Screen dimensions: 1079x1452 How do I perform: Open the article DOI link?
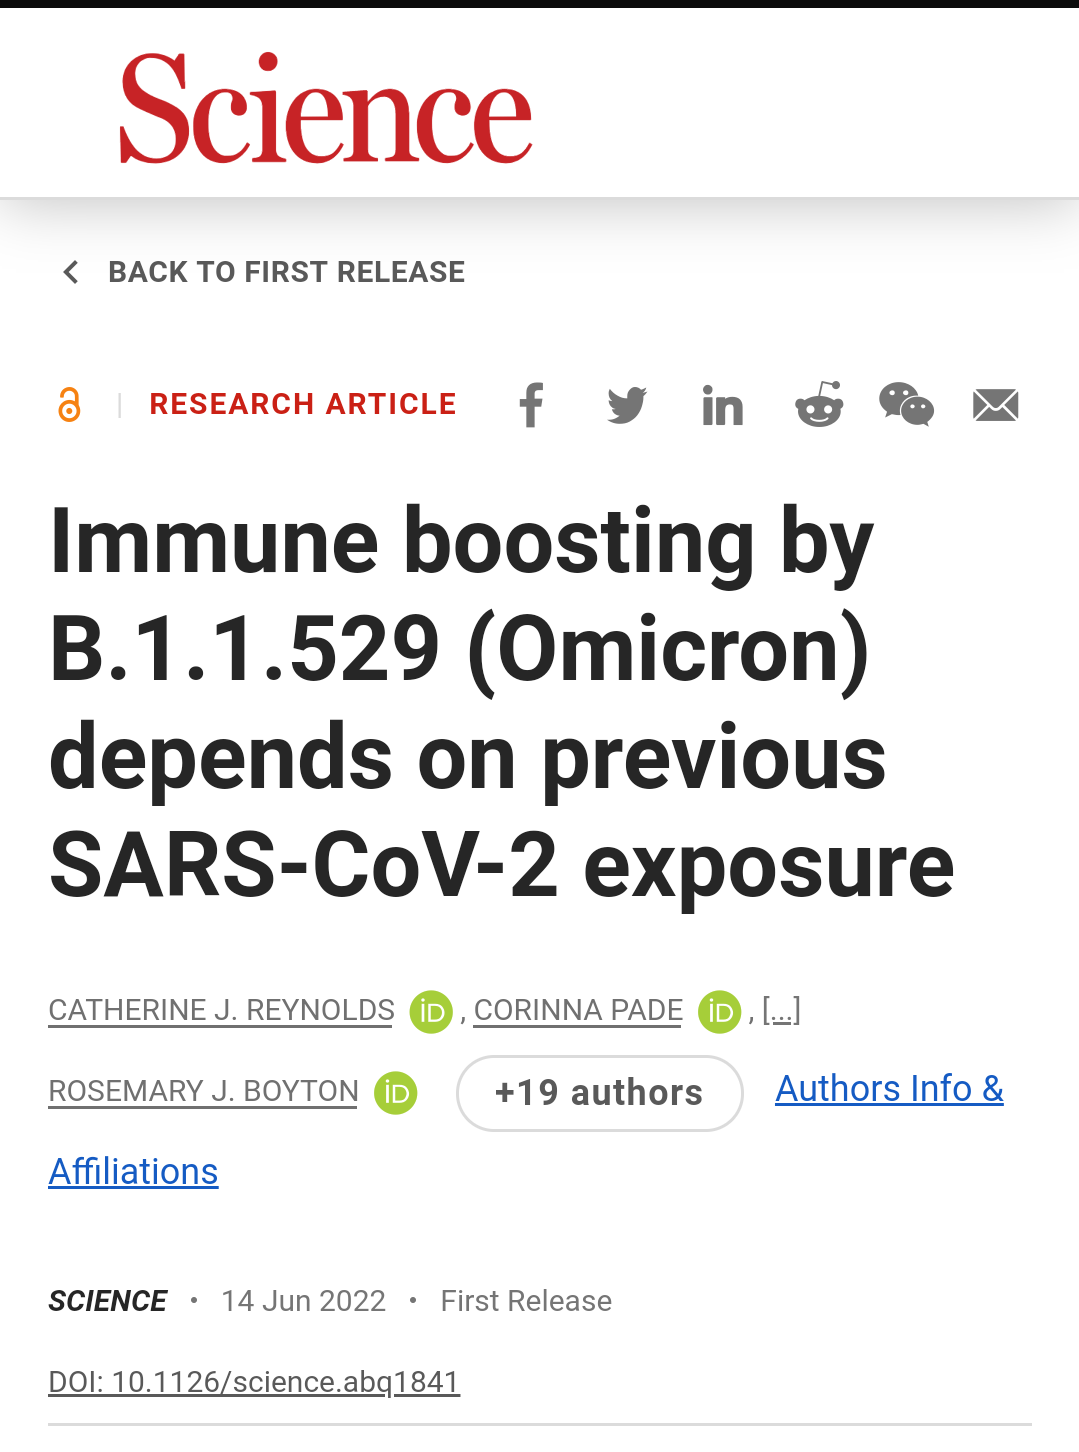click(254, 1382)
